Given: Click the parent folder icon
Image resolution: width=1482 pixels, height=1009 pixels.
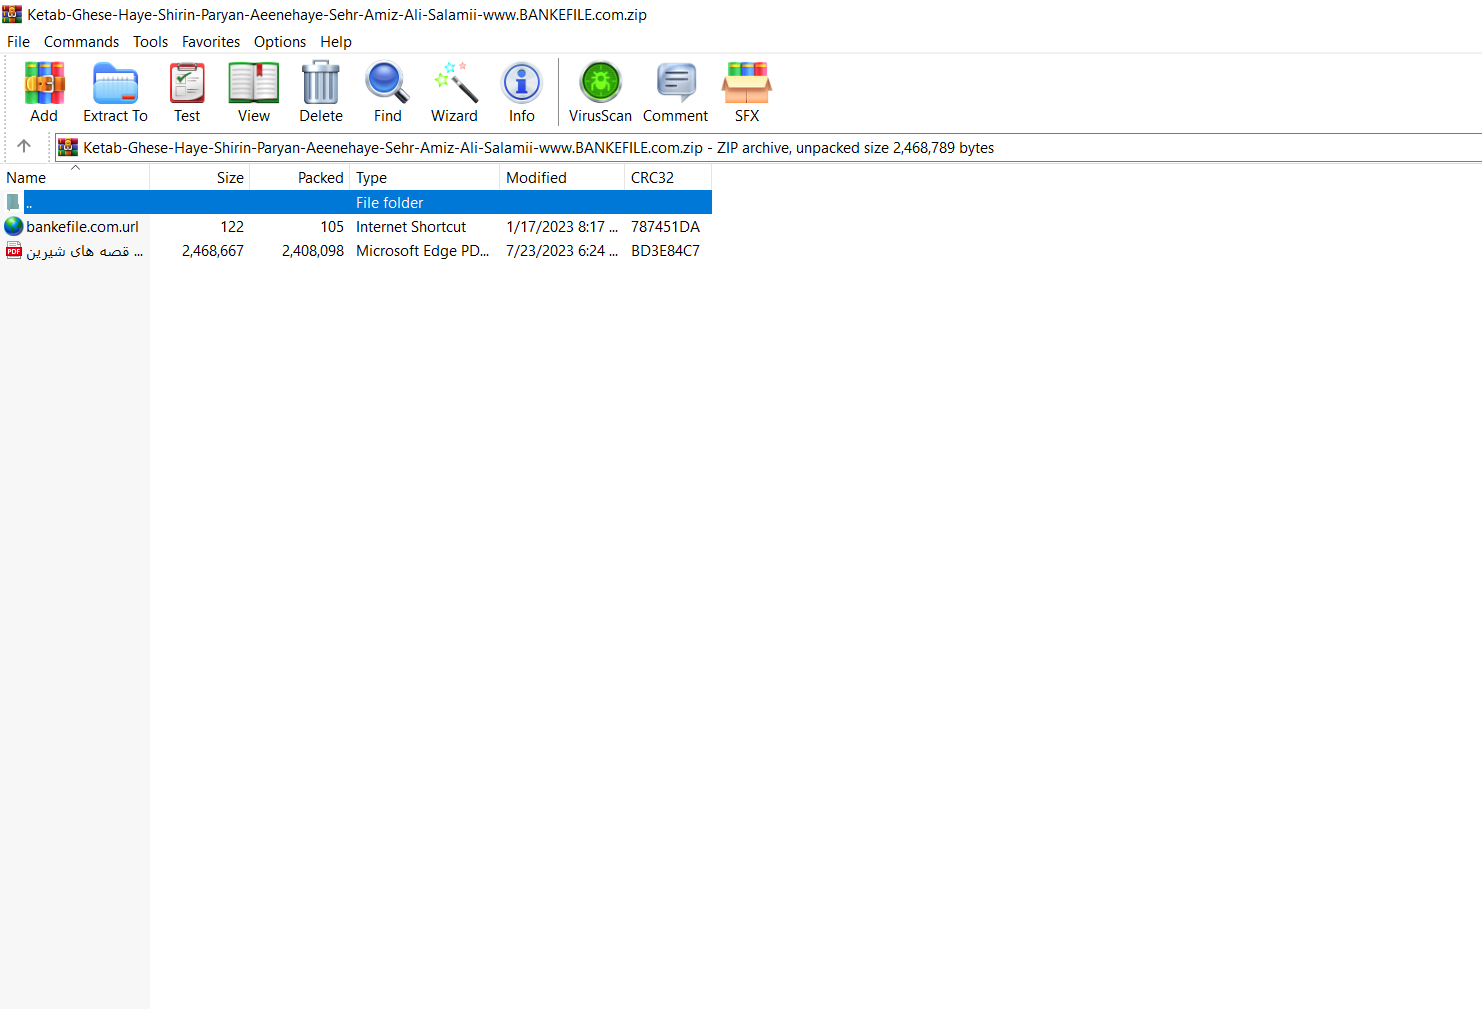Looking at the screenshot, I should point(13,202).
